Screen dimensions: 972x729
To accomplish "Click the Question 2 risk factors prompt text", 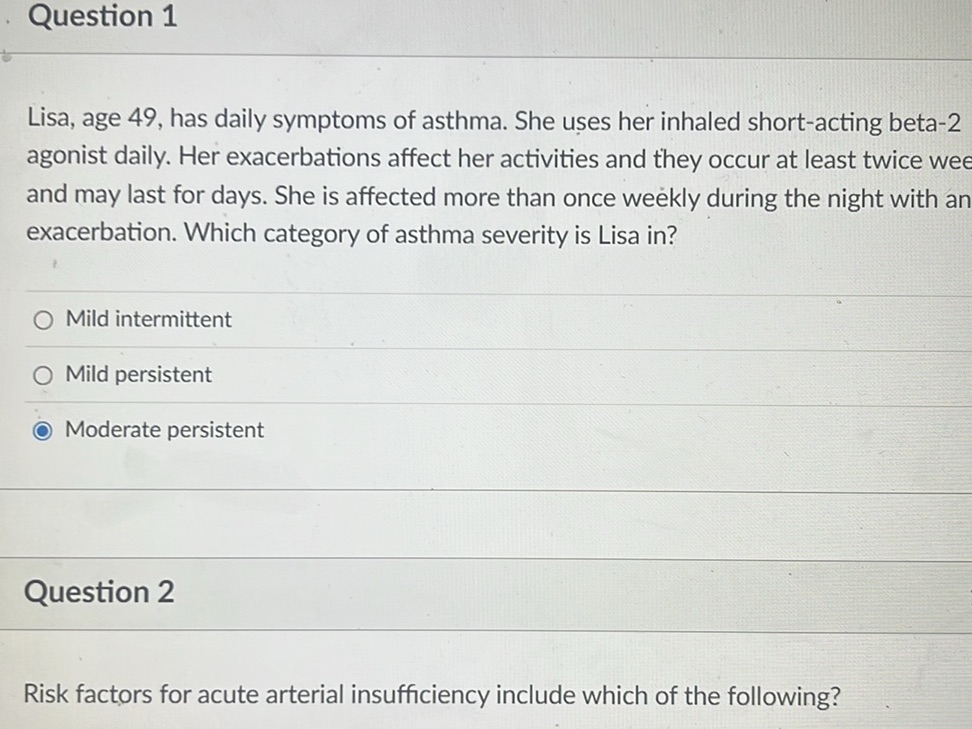I will pyautogui.click(x=433, y=695).
